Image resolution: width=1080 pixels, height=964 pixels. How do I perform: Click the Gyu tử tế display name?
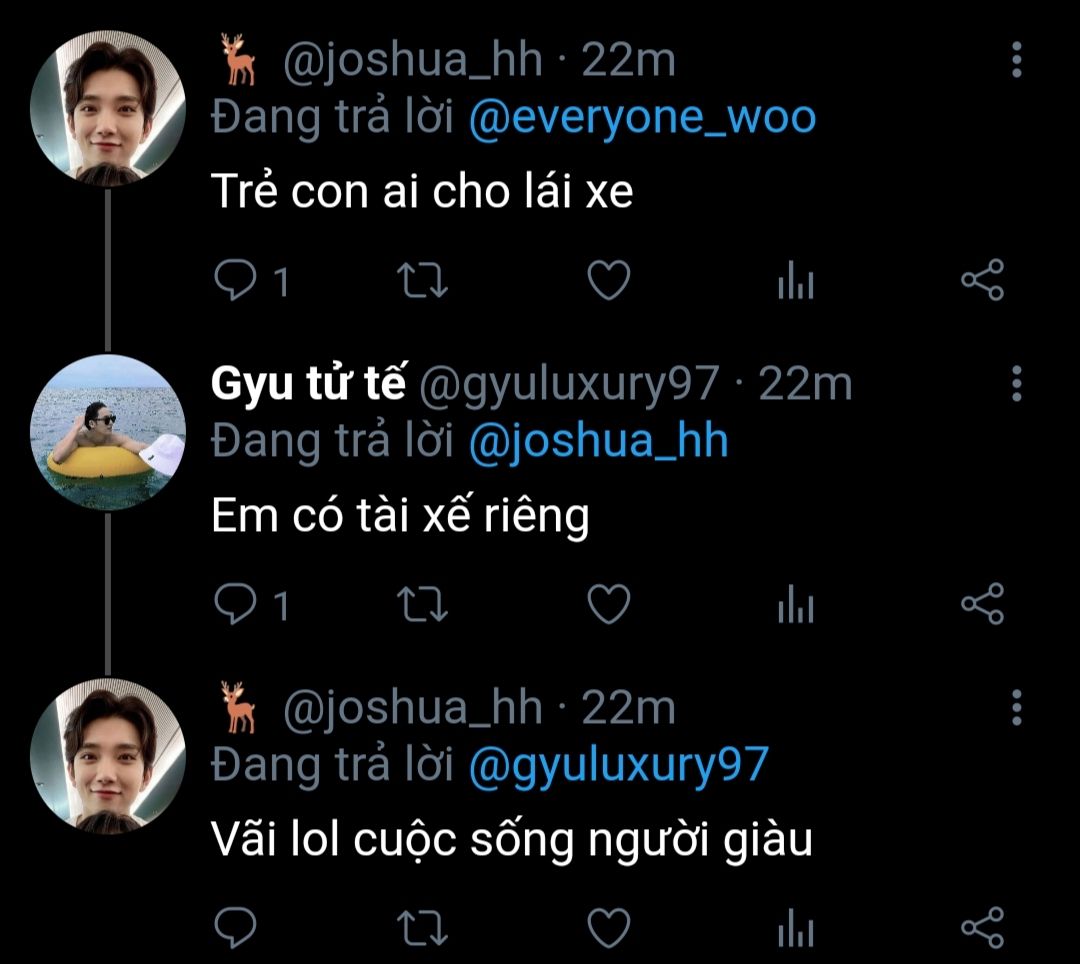[x=308, y=384]
